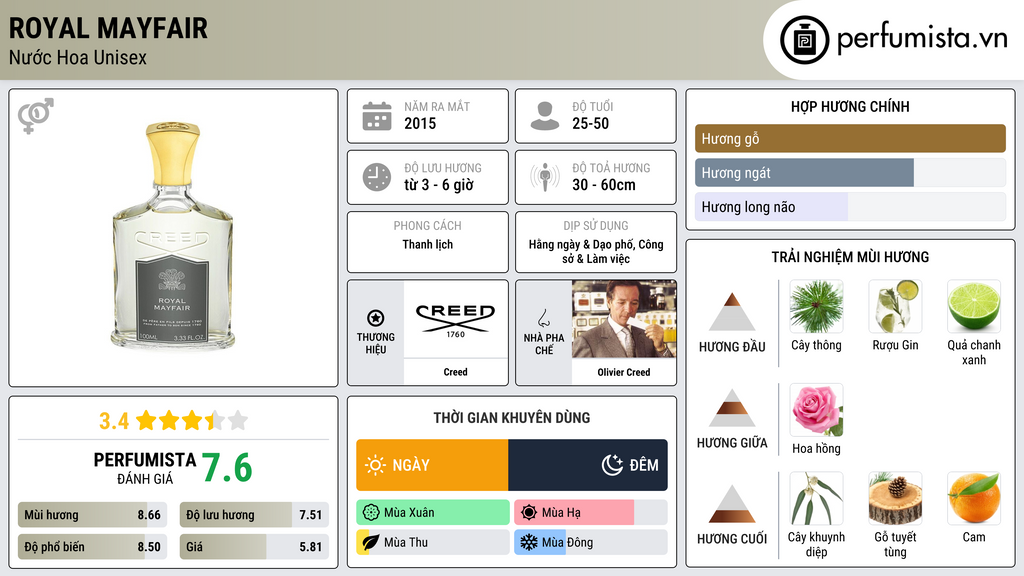Image resolution: width=1024 pixels, height=576 pixels.
Task: Click the sillage projection body icon
Action: pos(544,177)
